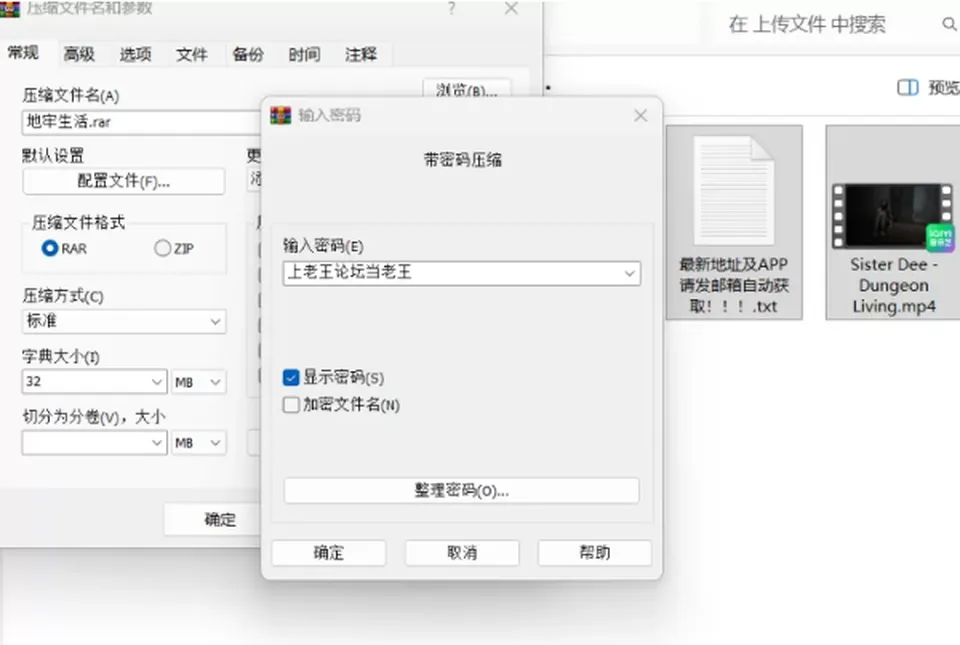The height and width of the screenshot is (645, 960).
Task: Click the 配置文件 button
Action: tap(124, 182)
